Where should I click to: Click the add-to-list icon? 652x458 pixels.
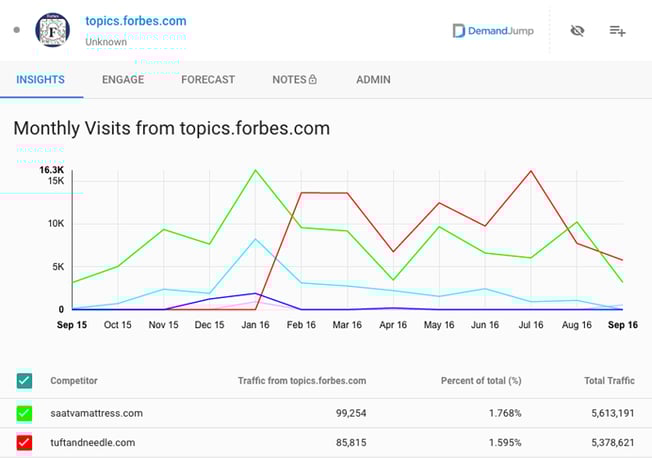(x=617, y=31)
